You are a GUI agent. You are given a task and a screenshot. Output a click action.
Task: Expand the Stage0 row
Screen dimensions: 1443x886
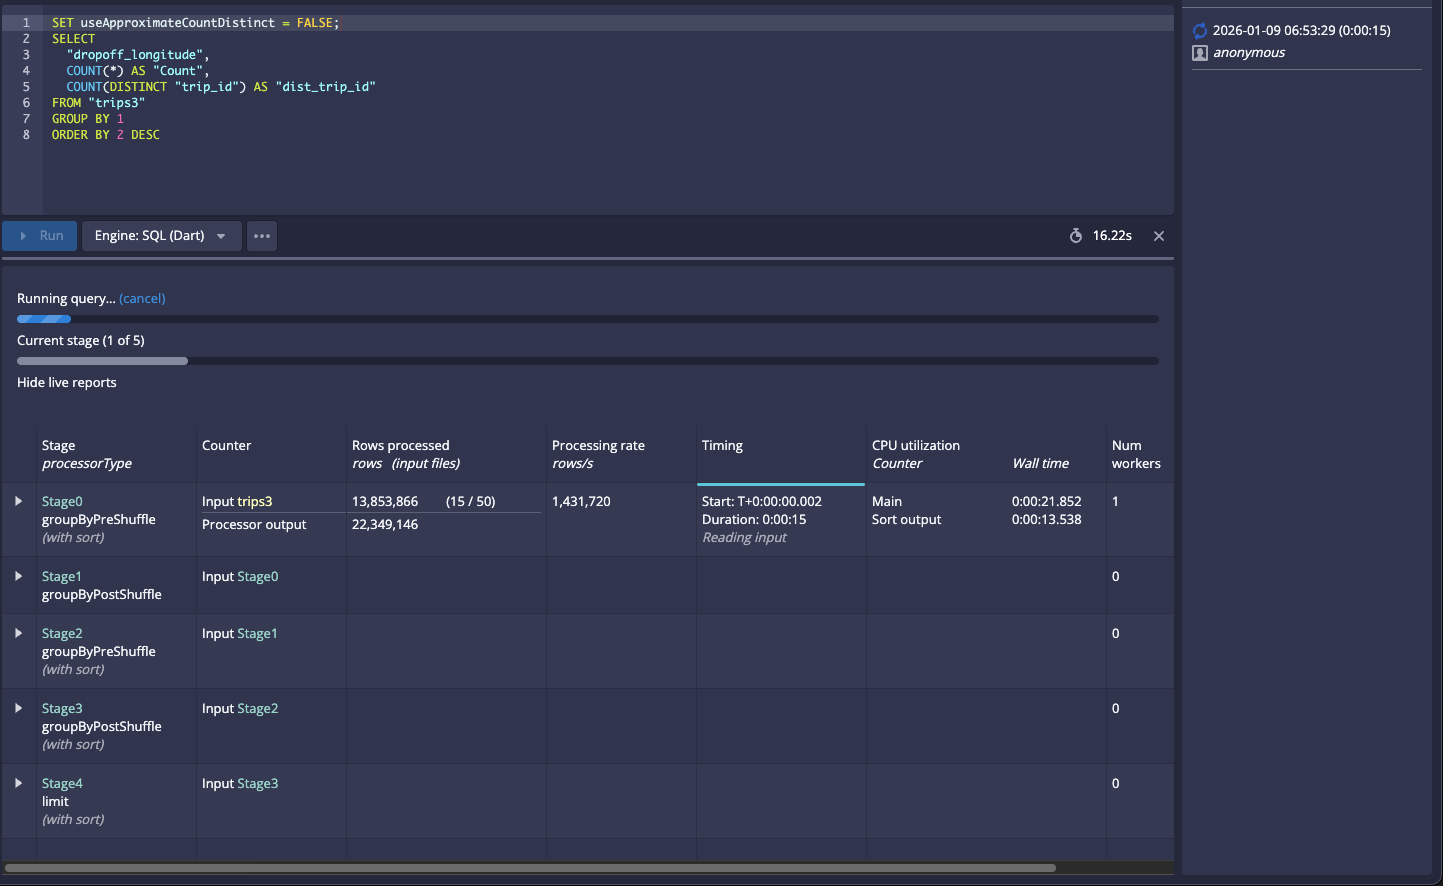18,501
